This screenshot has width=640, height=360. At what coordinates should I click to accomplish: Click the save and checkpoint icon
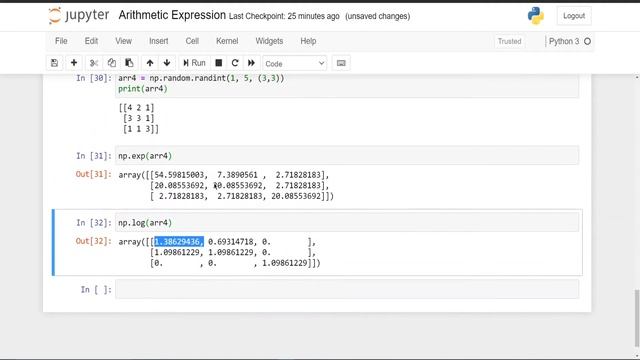click(54, 63)
